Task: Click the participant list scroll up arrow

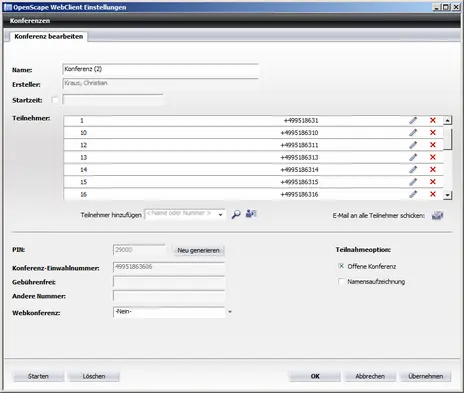Action: click(448, 120)
